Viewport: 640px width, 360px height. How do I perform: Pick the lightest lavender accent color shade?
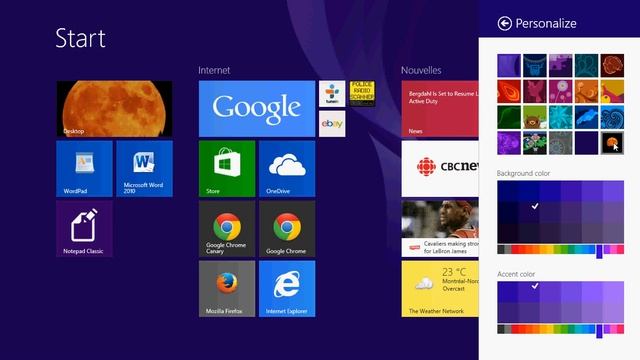(x=613, y=292)
